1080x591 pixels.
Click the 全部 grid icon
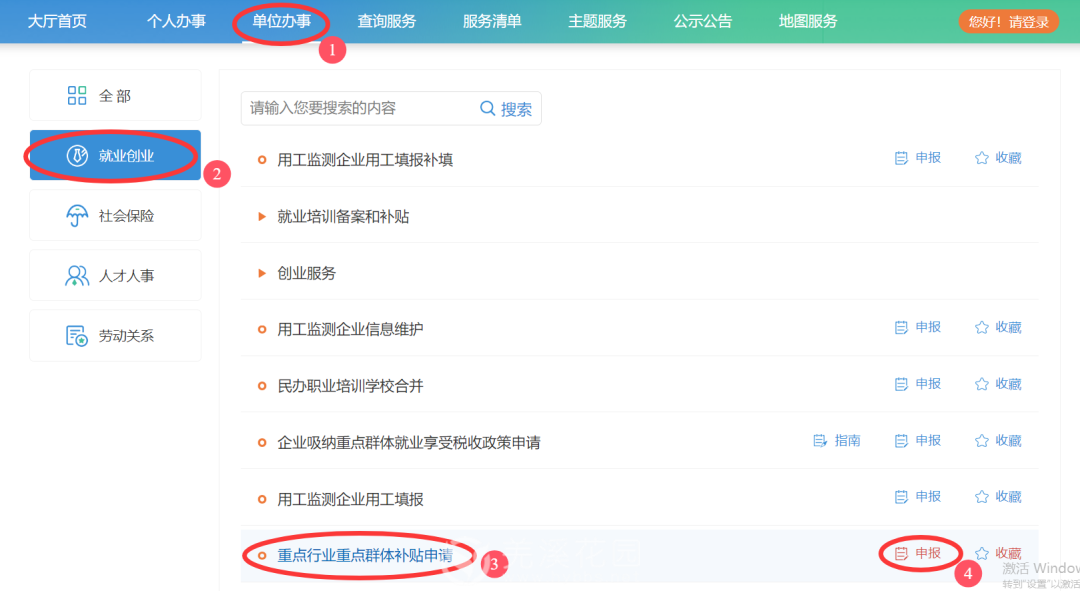(77, 96)
